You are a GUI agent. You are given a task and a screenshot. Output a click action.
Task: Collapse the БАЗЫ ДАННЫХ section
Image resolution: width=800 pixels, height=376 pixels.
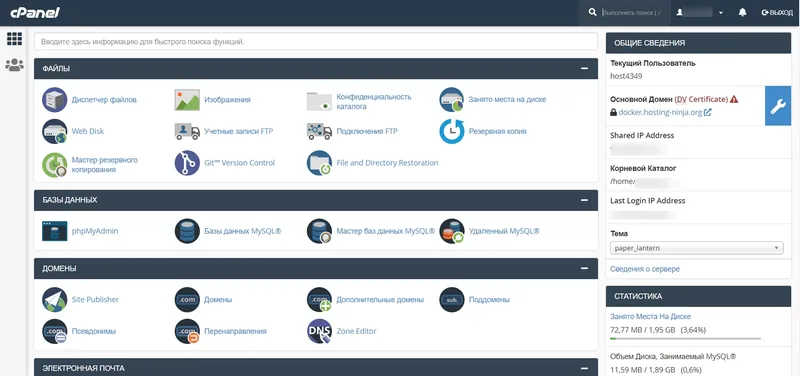(x=585, y=200)
